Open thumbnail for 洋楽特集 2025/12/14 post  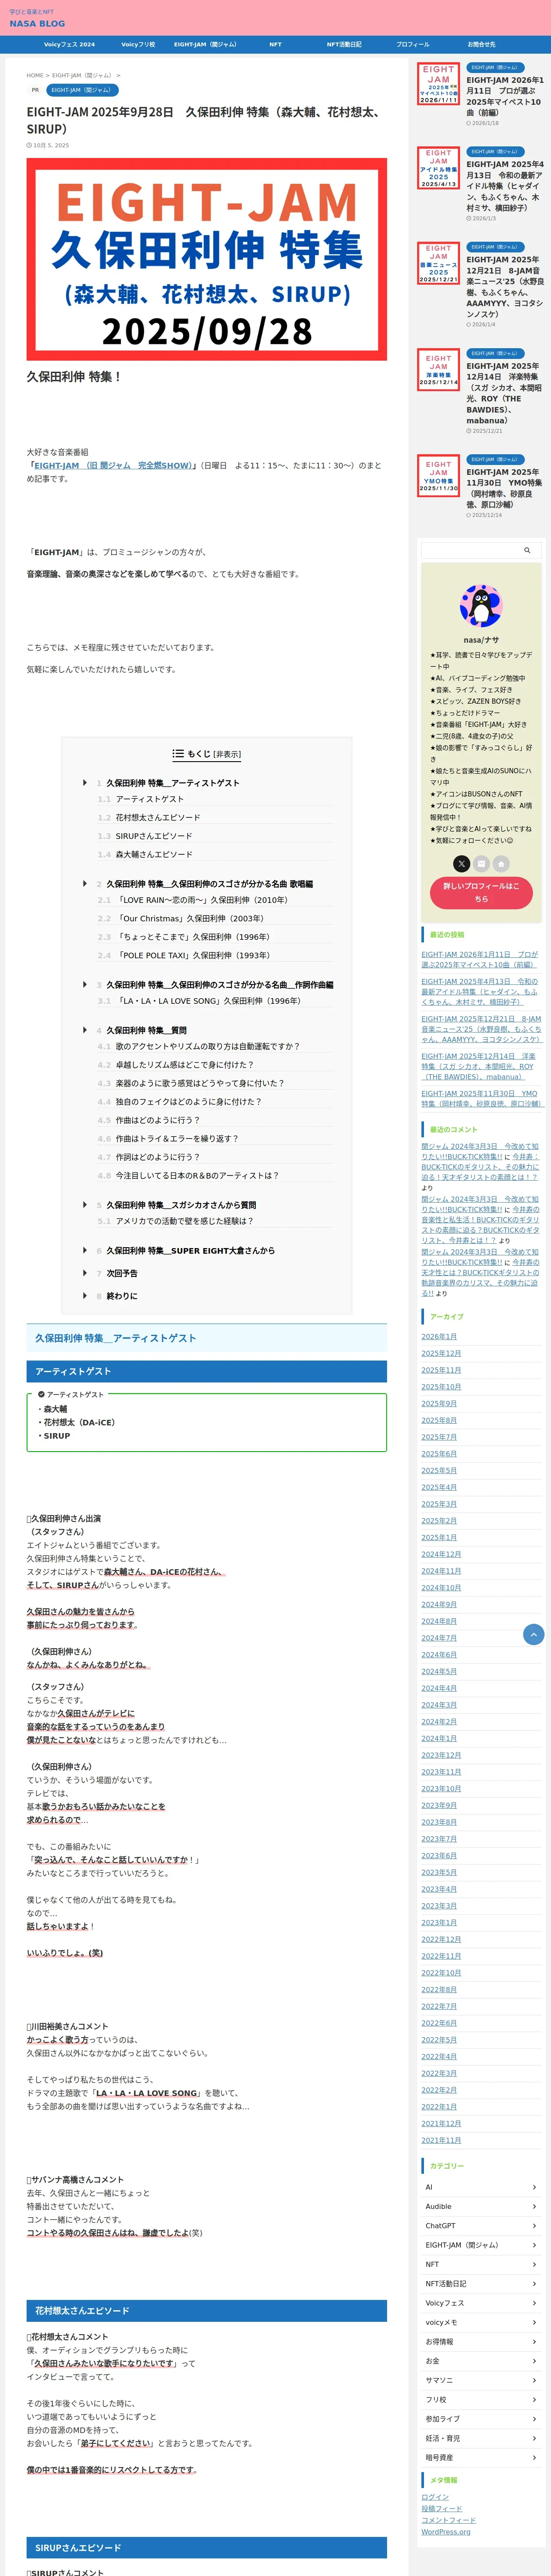point(439,370)
